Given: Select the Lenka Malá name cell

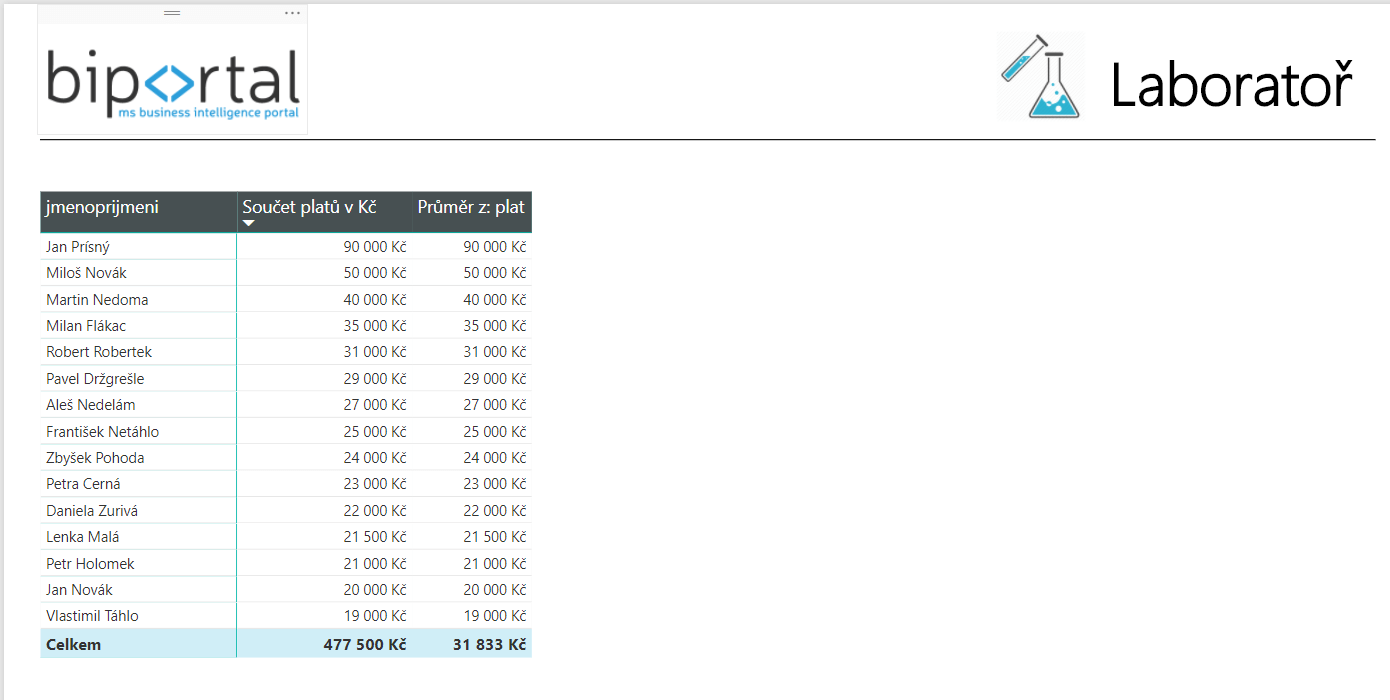Looking at the screenshot, I should [82, 537].
